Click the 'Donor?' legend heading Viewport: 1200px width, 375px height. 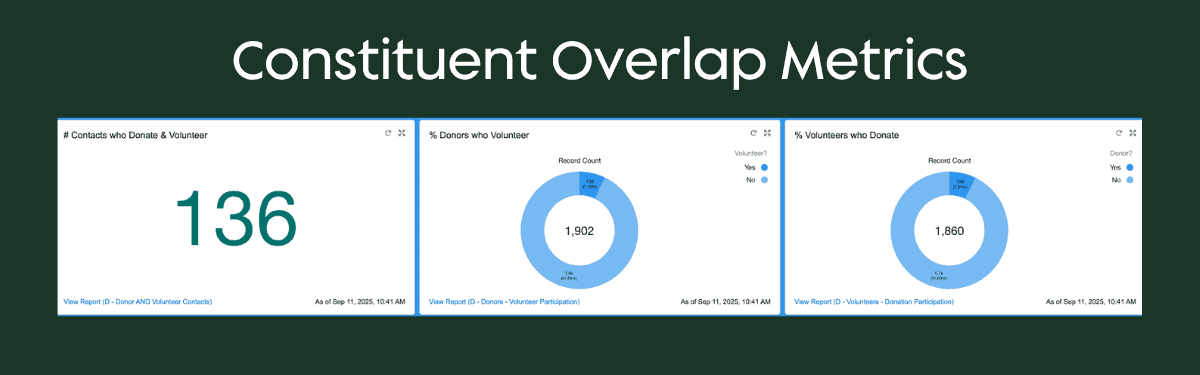1122,154
